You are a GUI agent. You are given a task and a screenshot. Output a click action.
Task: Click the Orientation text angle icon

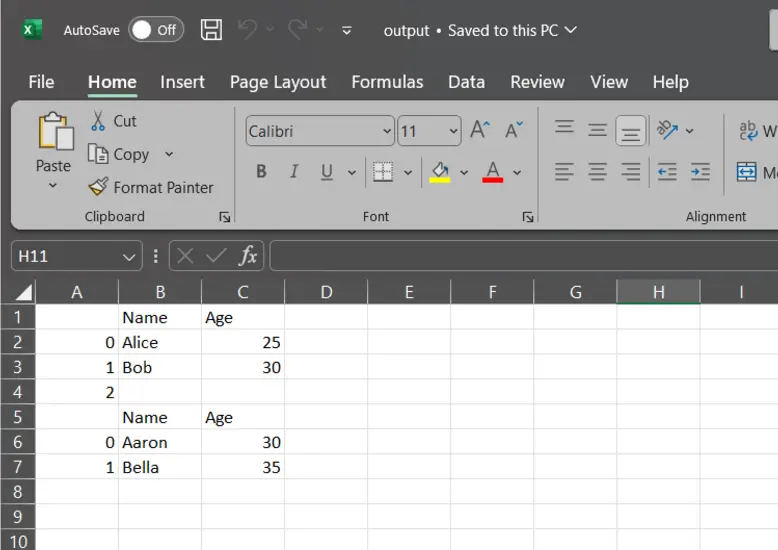point(667,130)
